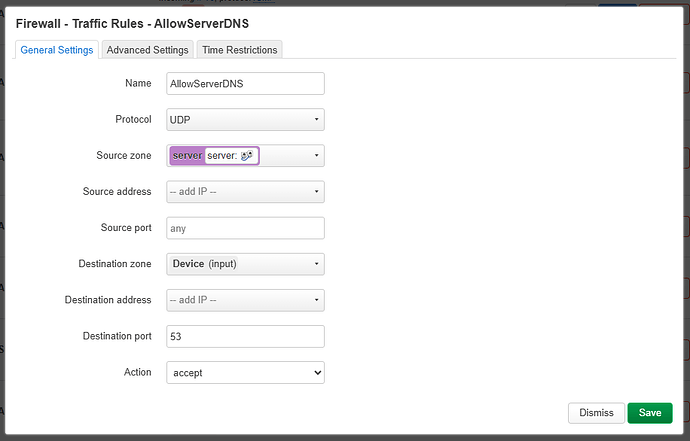Viewport: 690px width, 441px height.
Task: Open the Advanced Settings tab
Action: pos(147,50)
